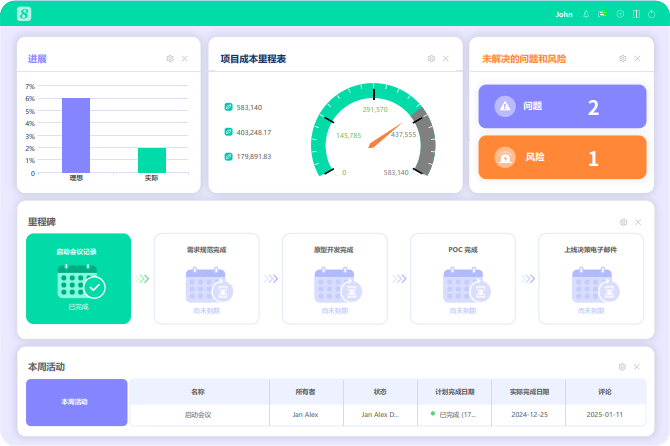The width and height of the screenshot is (670, 446).
Task: Open settings gear of 进展 panel
Action: point(170,59)
